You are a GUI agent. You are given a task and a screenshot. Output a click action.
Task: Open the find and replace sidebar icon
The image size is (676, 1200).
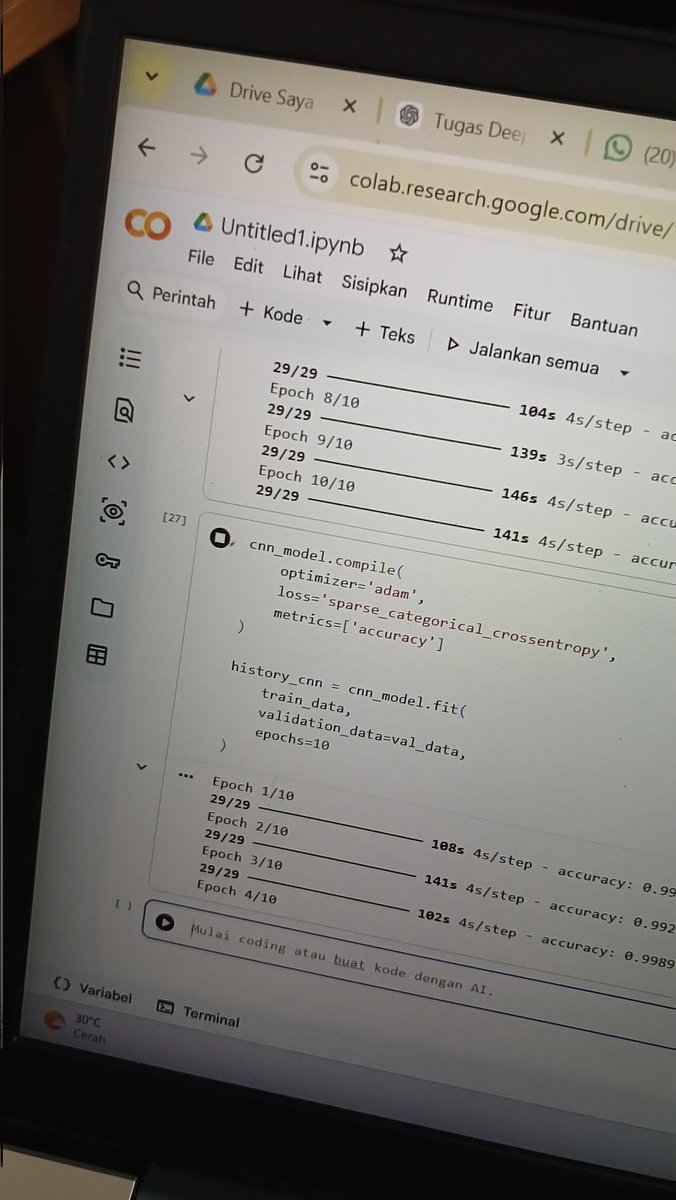(125, 410)
